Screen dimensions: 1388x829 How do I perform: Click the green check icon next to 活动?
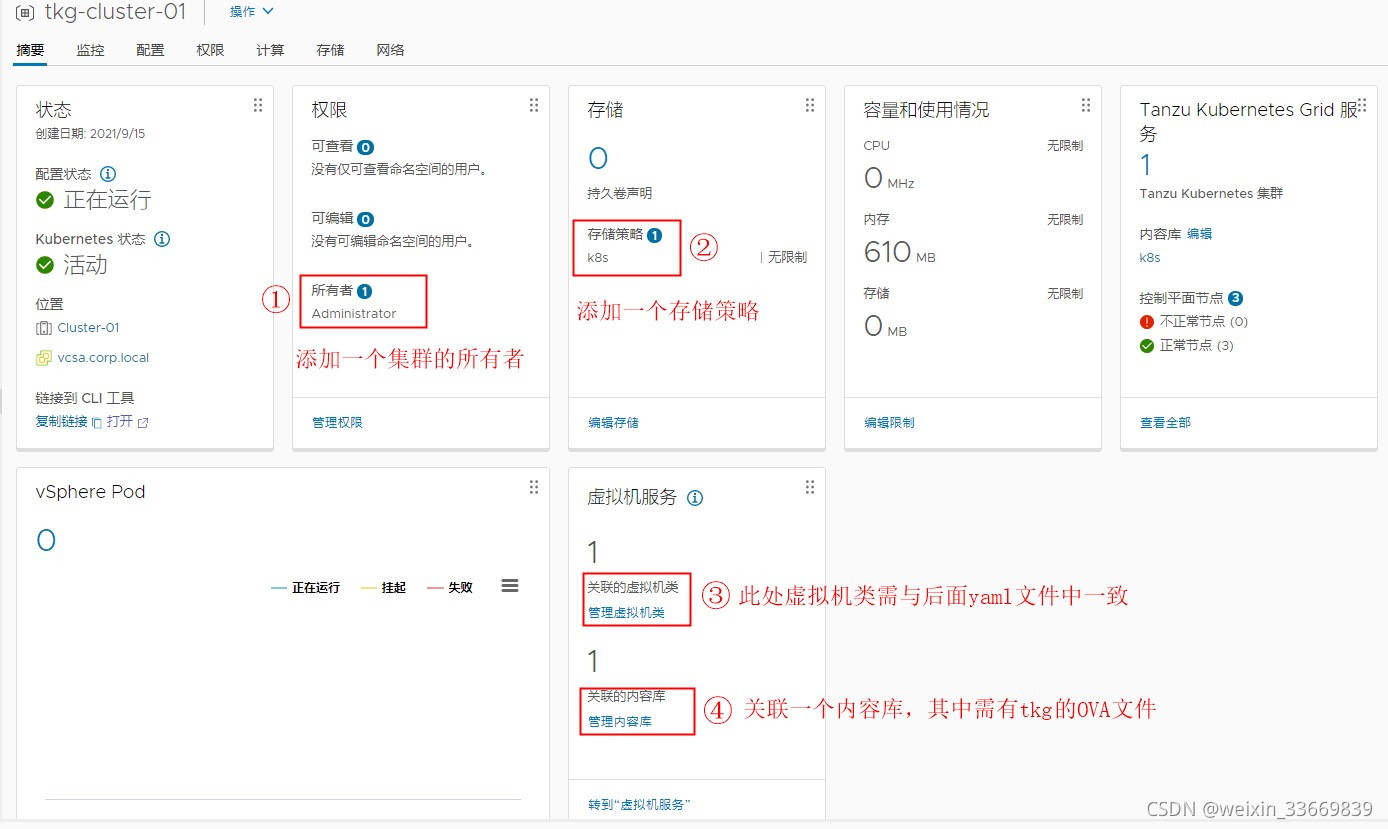(45, 265)
